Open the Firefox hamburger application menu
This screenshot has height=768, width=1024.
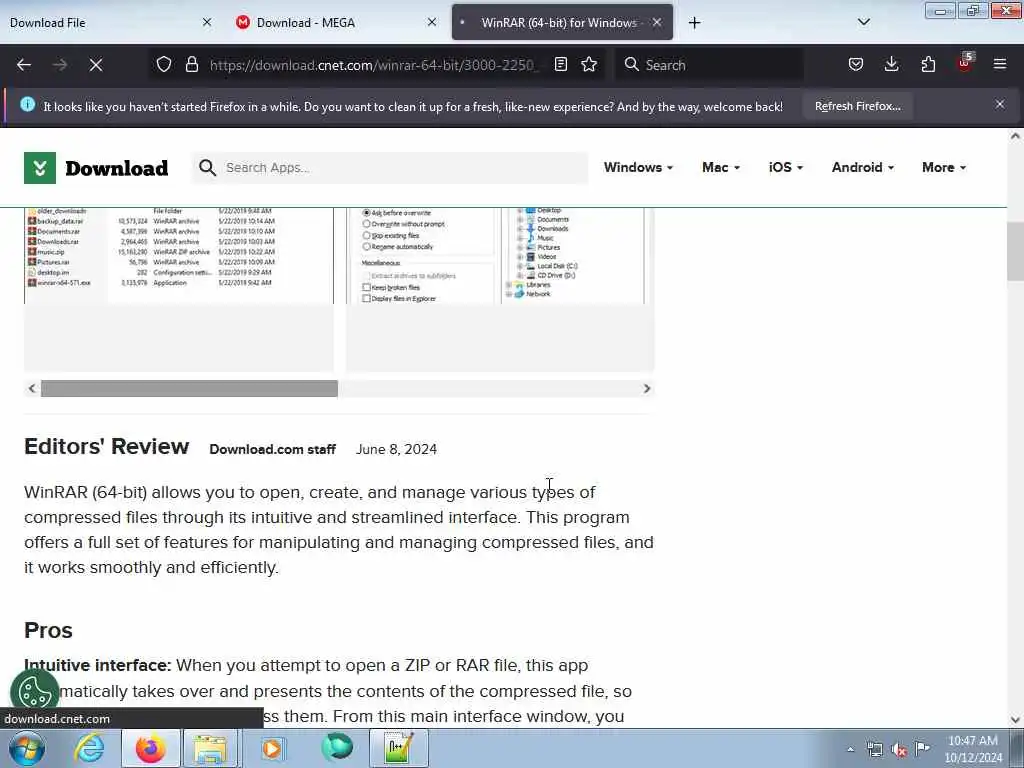tap(1000, 65)
